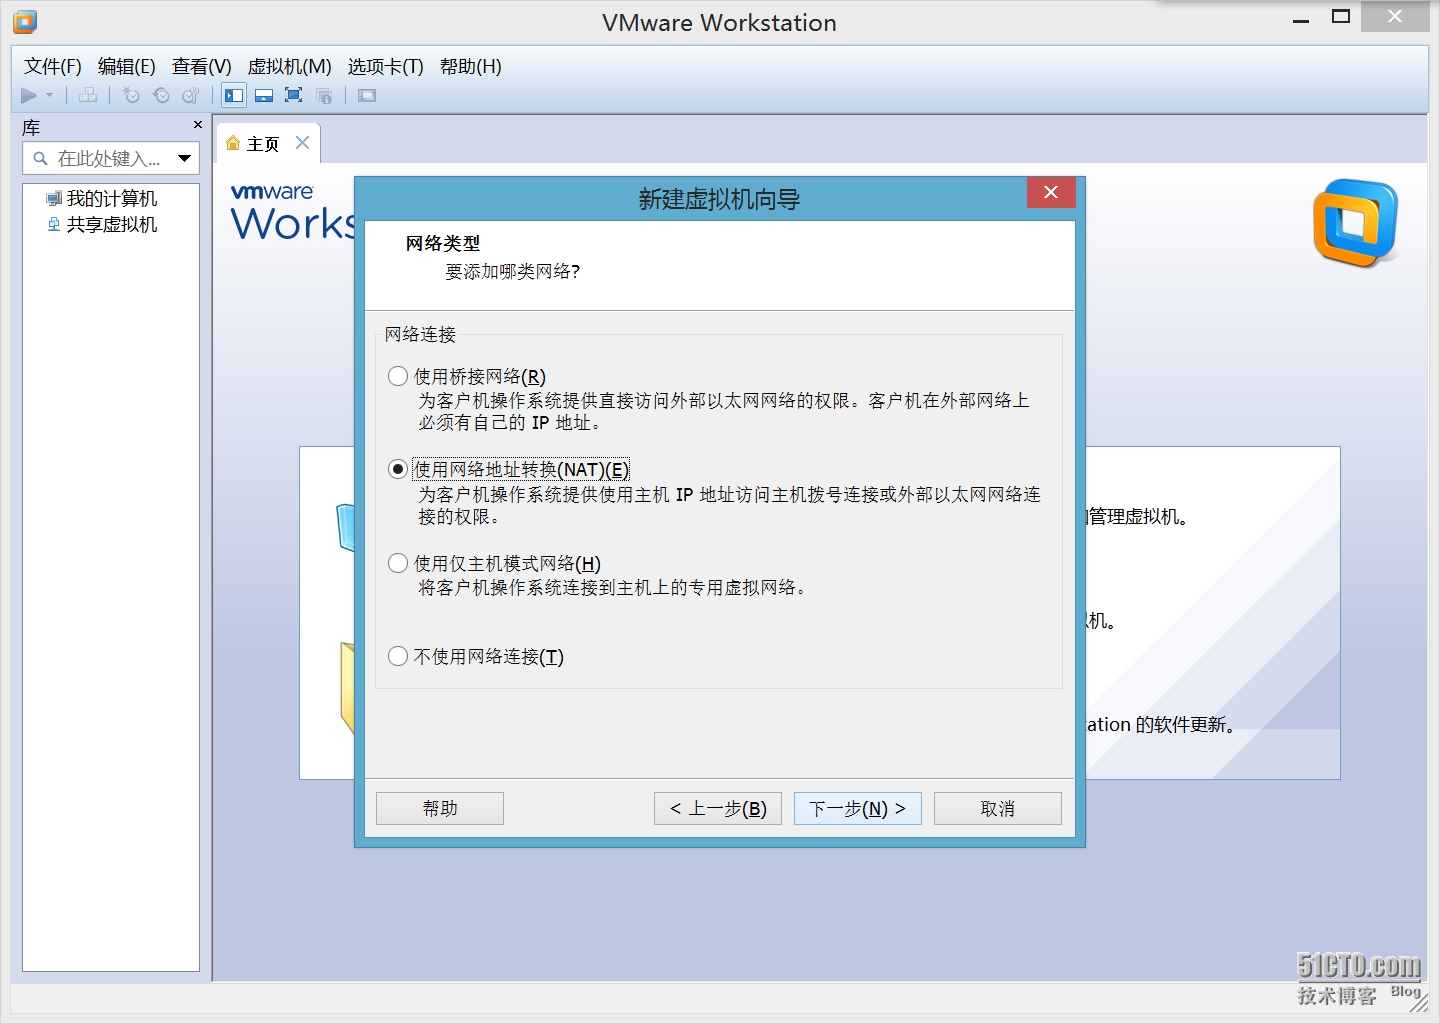Click the 共享虚拟机 shared icon
Image resolution: width=1440 pixels, height=1024 pixels.
pyautogui.click(x=54, y=224)
